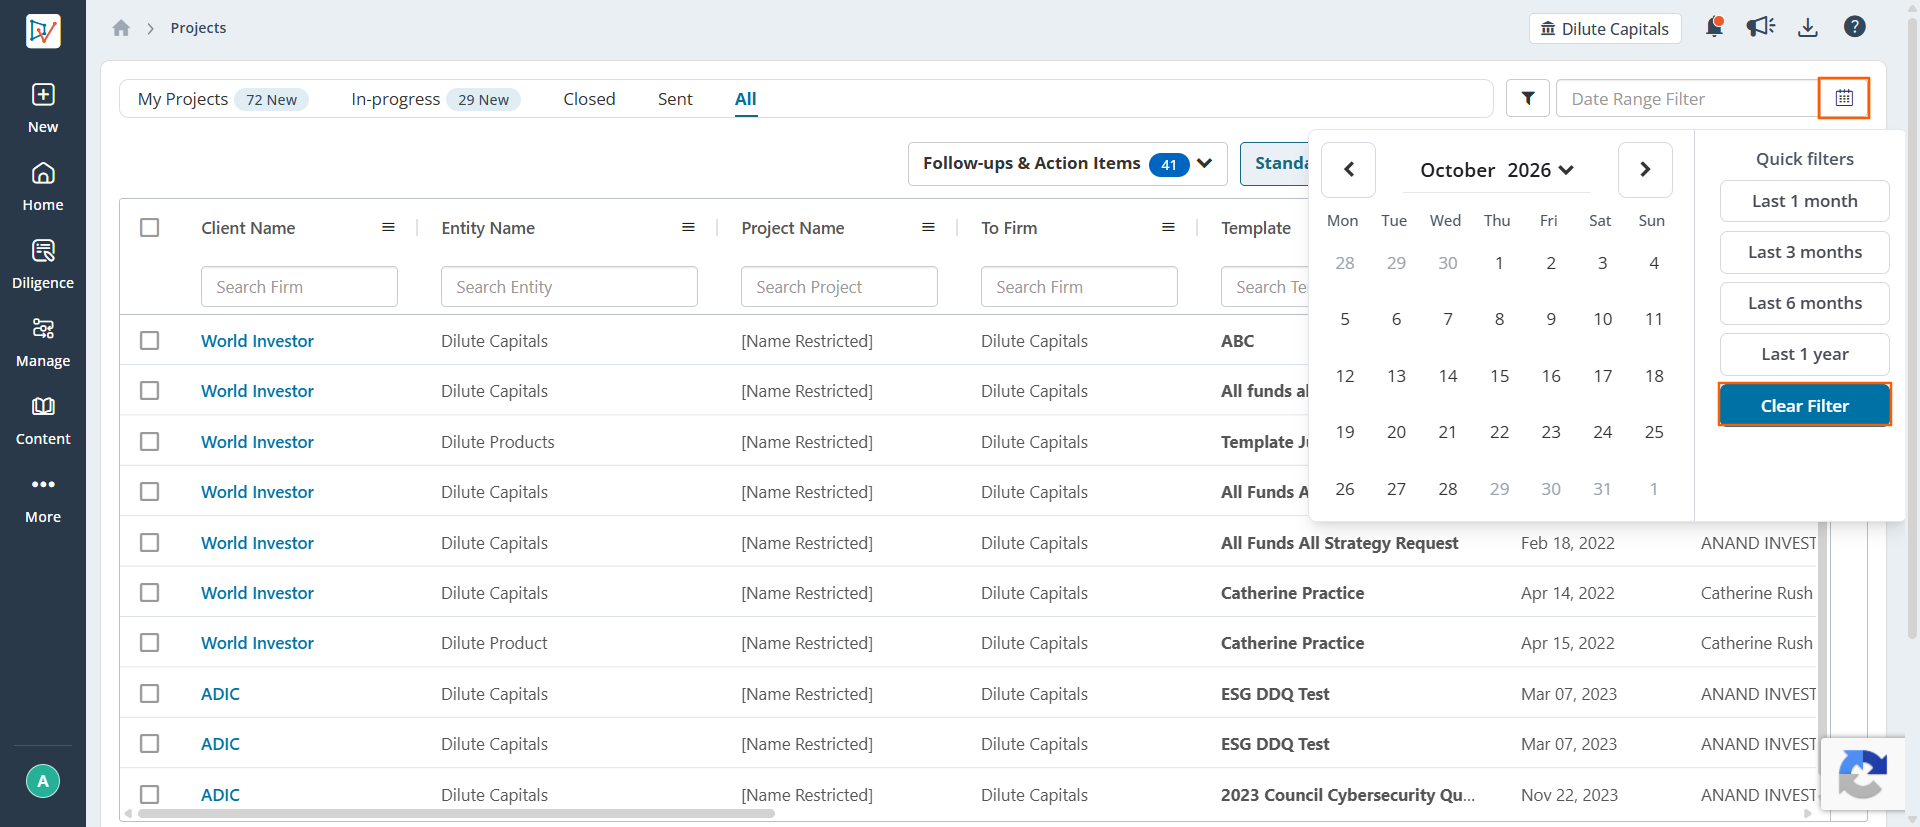Click the Clear Filter button
This screenshot has width=1920, height=827.
1804,405
